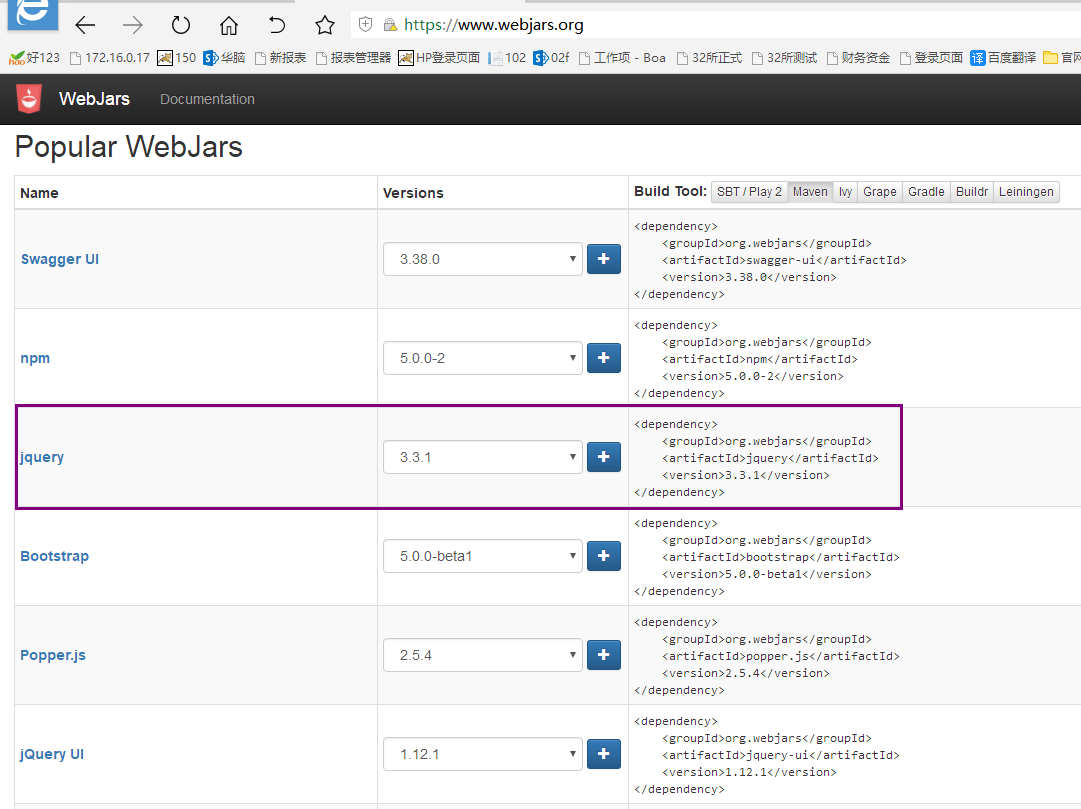Click the browser forward arrow

pos(132,26)
